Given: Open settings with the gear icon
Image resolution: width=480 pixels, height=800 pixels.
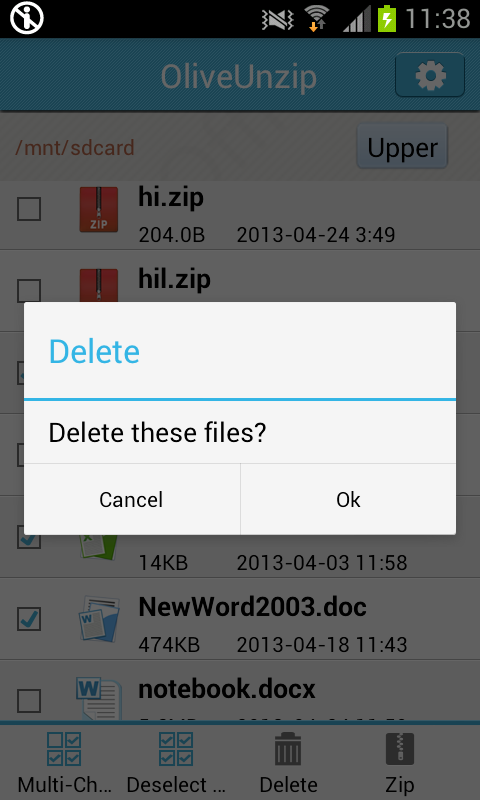Looking at the screenshot, I should pyautogui.click(x=430, y=75).
